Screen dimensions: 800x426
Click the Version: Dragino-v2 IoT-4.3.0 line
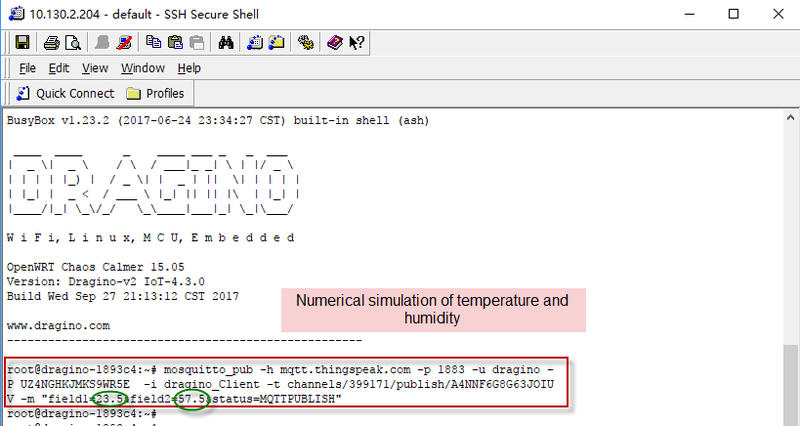106,281
